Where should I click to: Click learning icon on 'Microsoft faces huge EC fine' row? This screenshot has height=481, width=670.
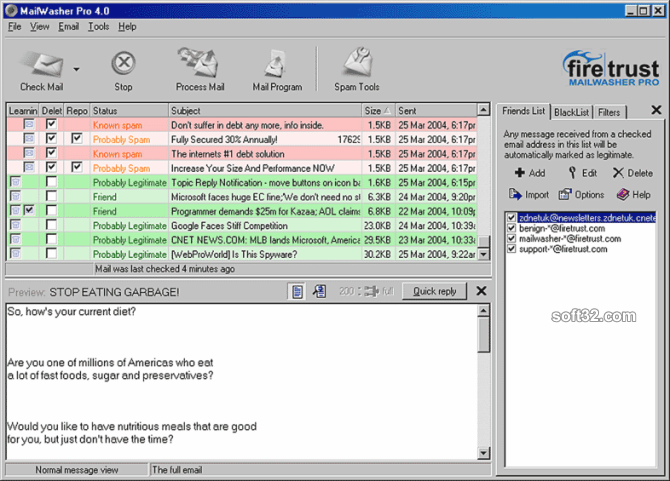pos(15,196)
